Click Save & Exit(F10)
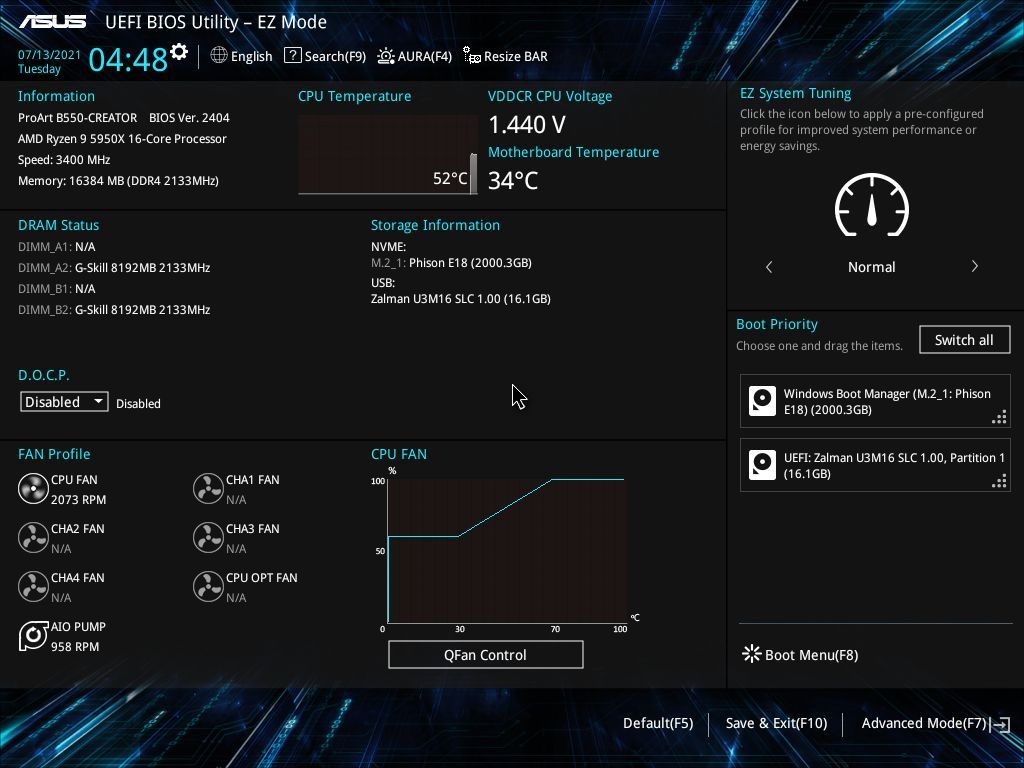The height and width of the screenshot is (768, 1024). coord(776,723)
